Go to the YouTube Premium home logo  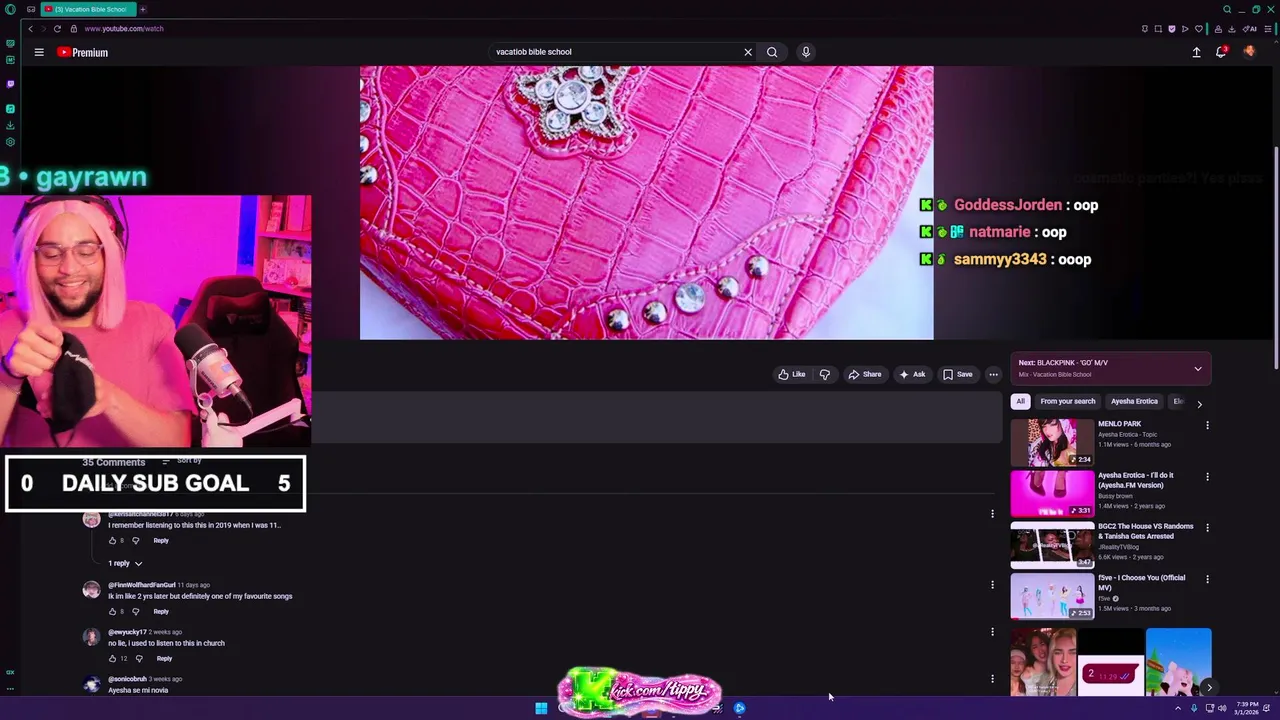click(x=82, y=52)
